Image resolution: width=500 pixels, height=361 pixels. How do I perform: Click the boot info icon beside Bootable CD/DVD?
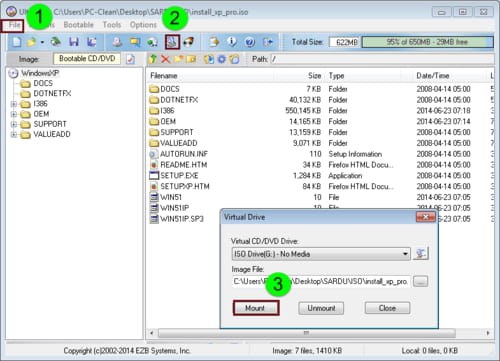(x=130, y=59)
